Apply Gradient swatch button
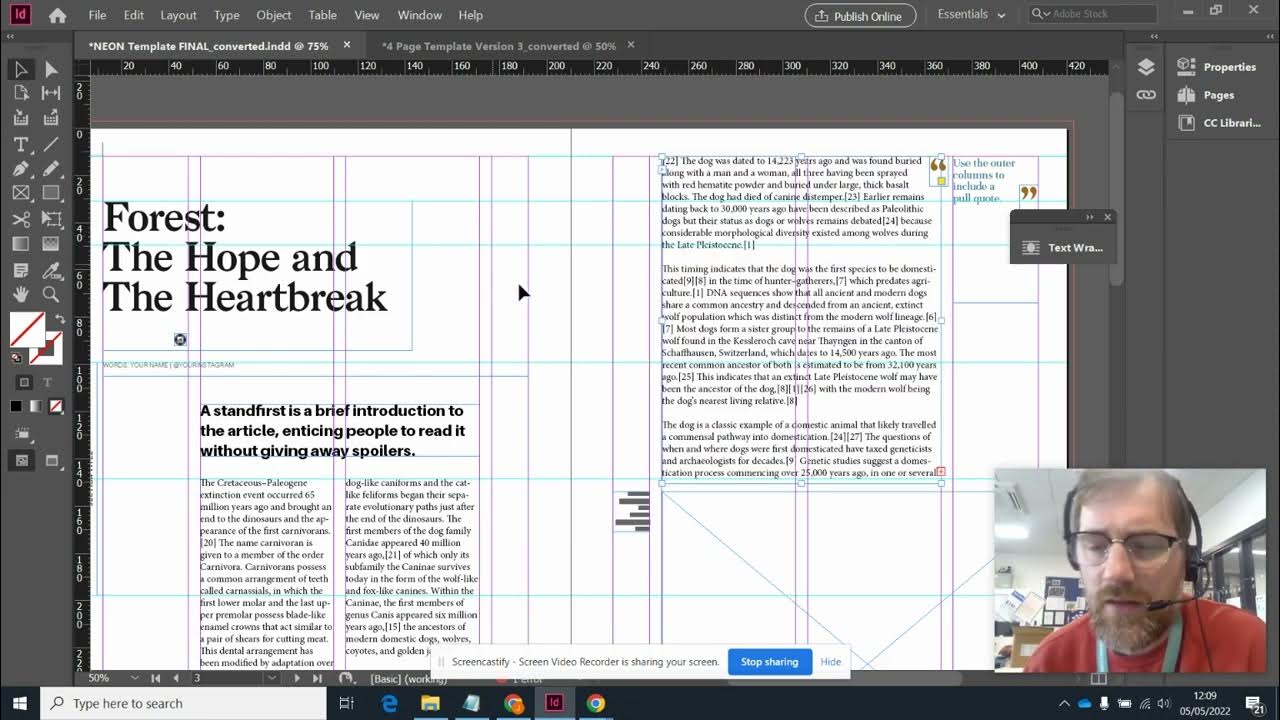This screenshot has height=720, width=1280. click(36, 406)
